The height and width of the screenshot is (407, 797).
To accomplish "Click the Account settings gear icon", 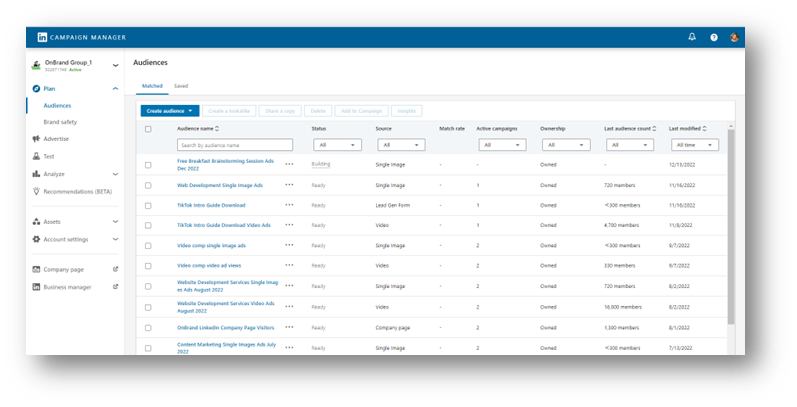I will [36, 239].
